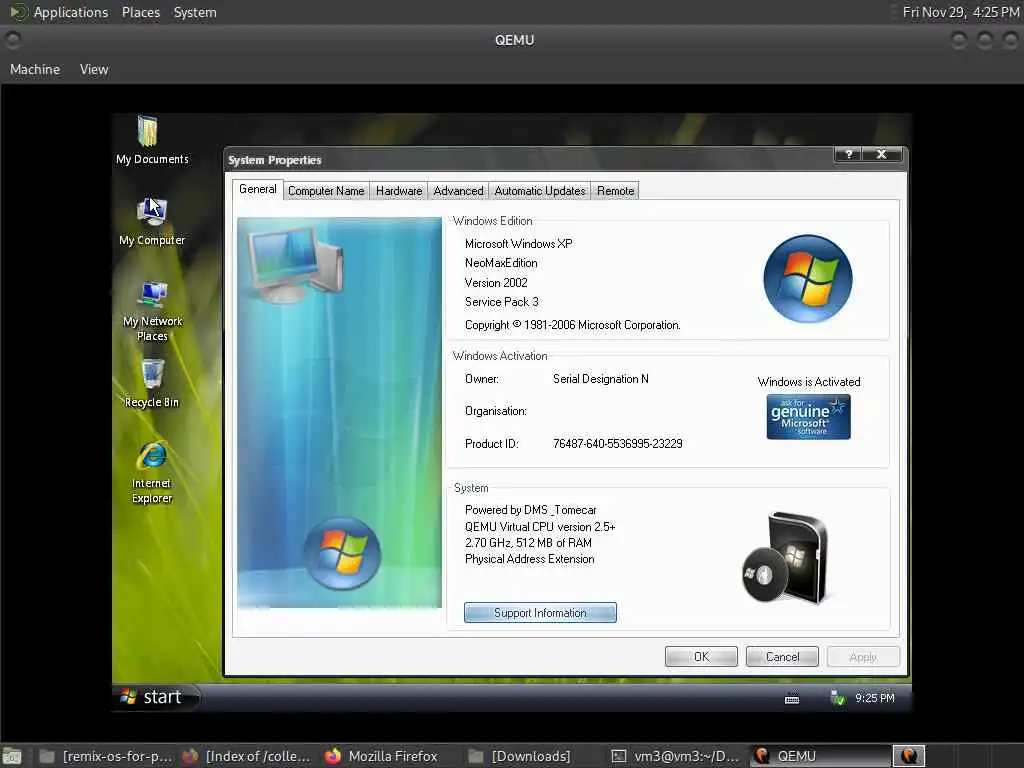Click the network status tray icon
This screenshot has width=1024, height=768.
[x=837, y=697]
